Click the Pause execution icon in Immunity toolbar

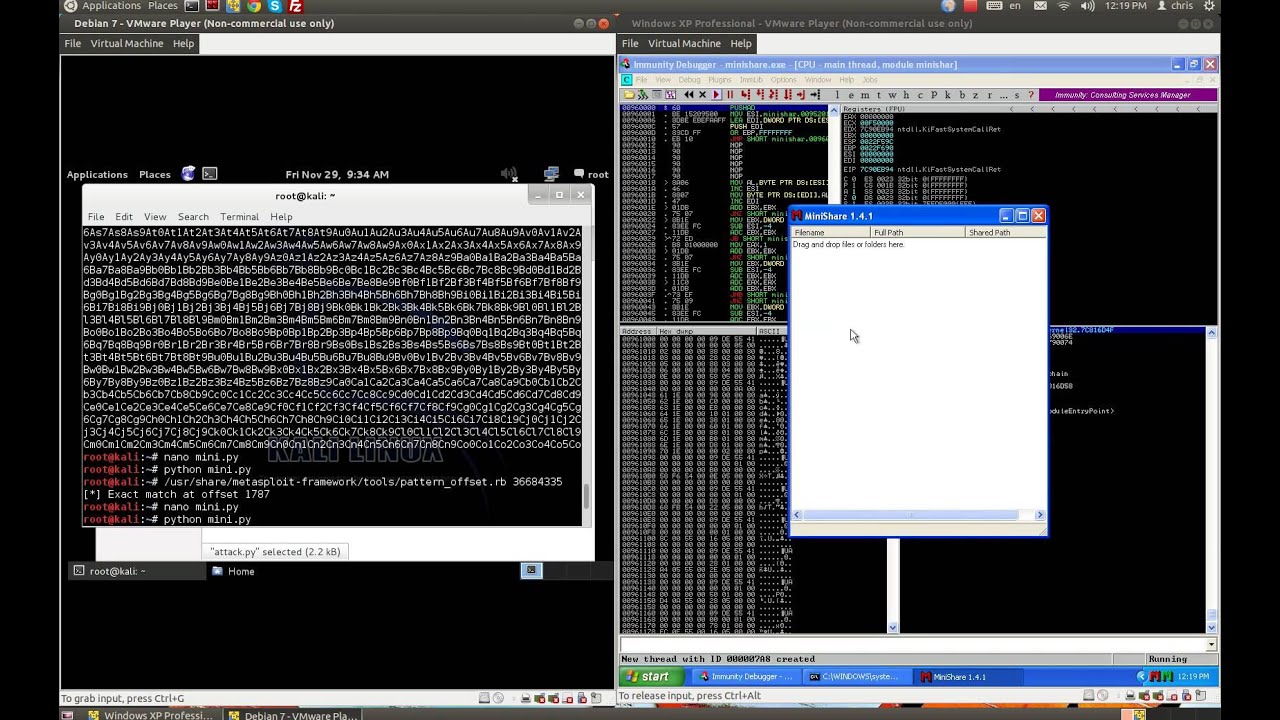730,95
